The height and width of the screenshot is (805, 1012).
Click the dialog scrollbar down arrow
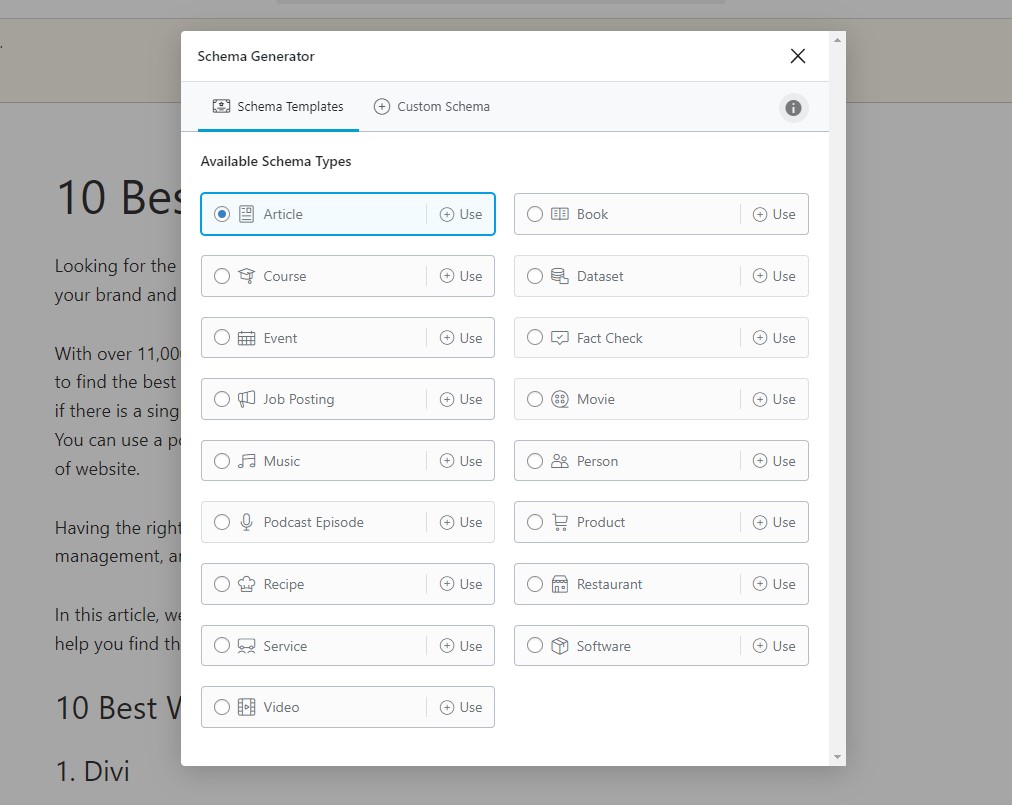837,757
